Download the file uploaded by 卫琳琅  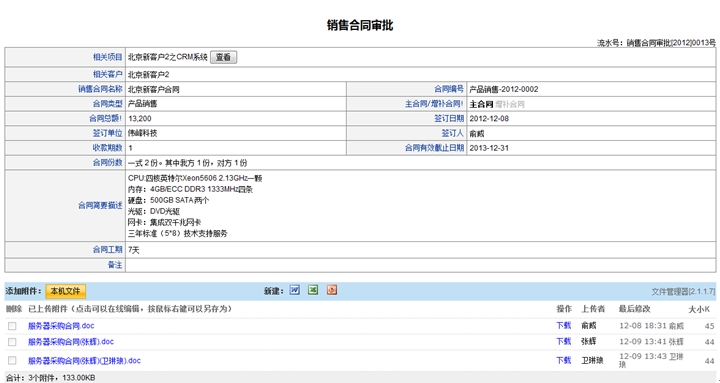point(563,360)
